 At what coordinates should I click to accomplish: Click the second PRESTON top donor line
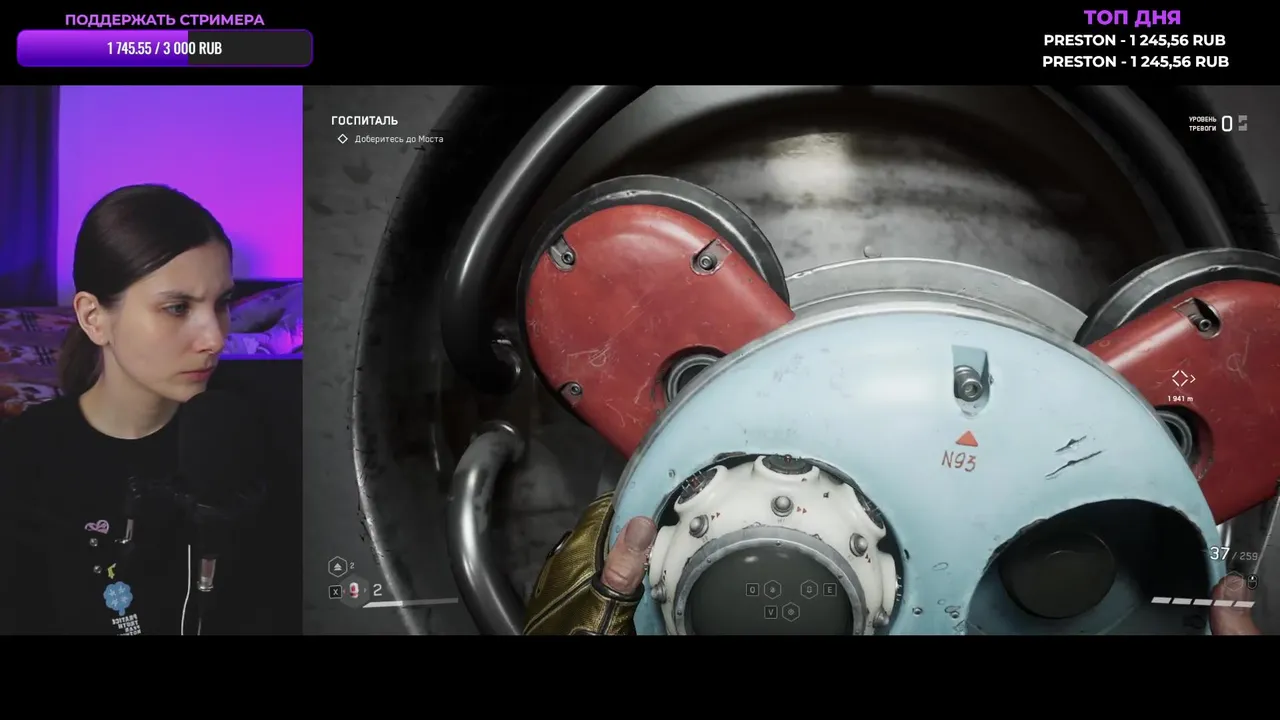pos(1135,61)
